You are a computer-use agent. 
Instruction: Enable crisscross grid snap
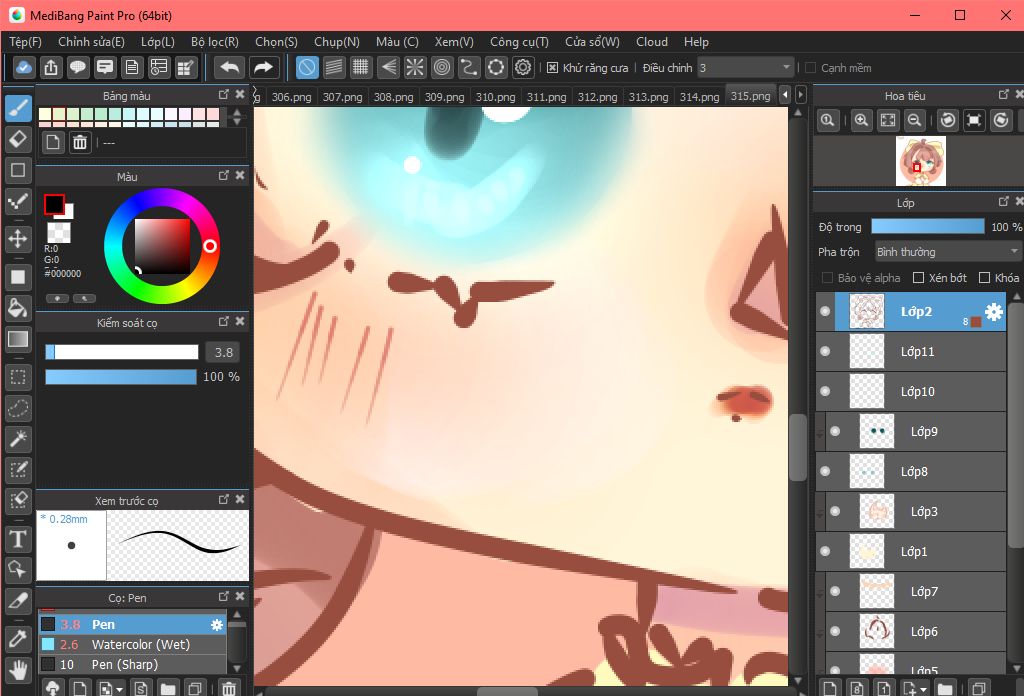pyautogui.click(x=360, y=67)
